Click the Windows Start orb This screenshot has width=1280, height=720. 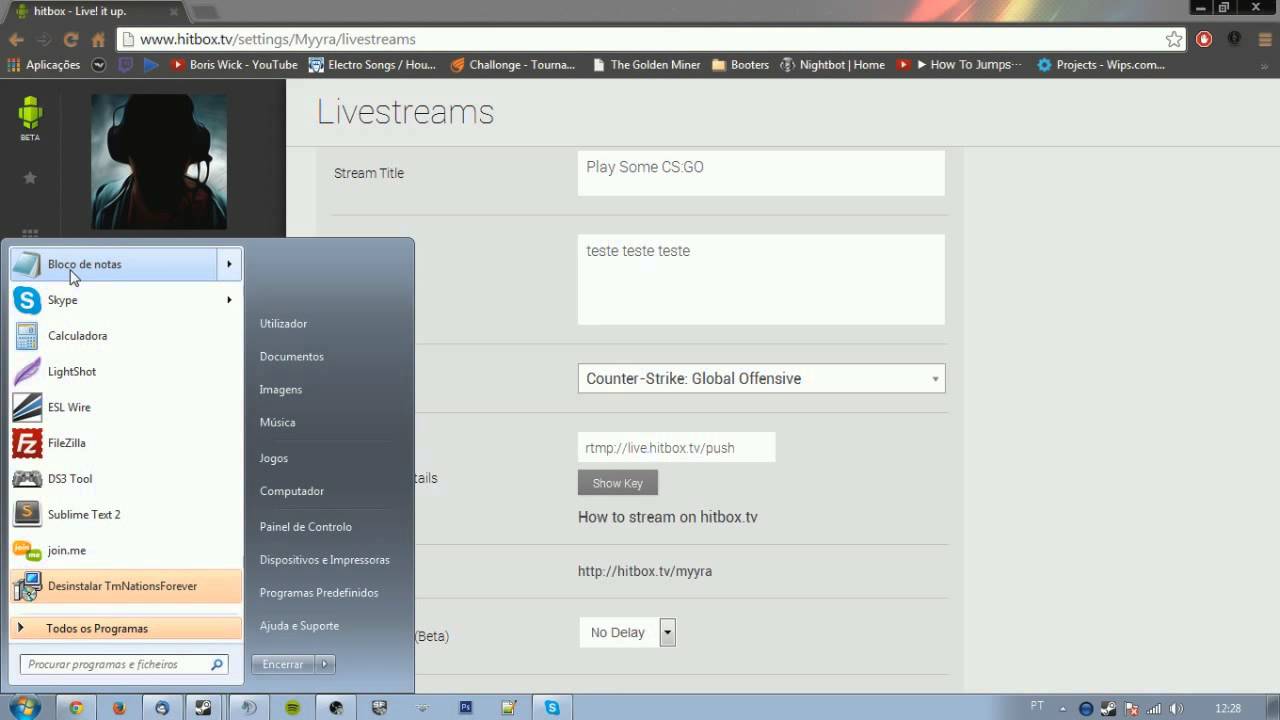[23, 707]
